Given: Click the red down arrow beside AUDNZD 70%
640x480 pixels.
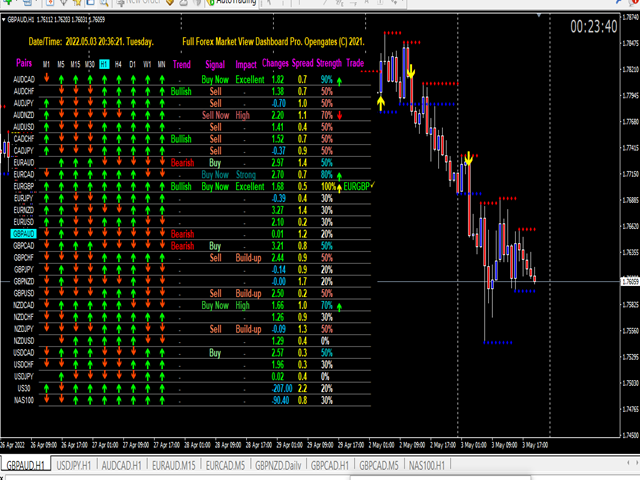Looking at the screenshot, I should tap(339, 115).
